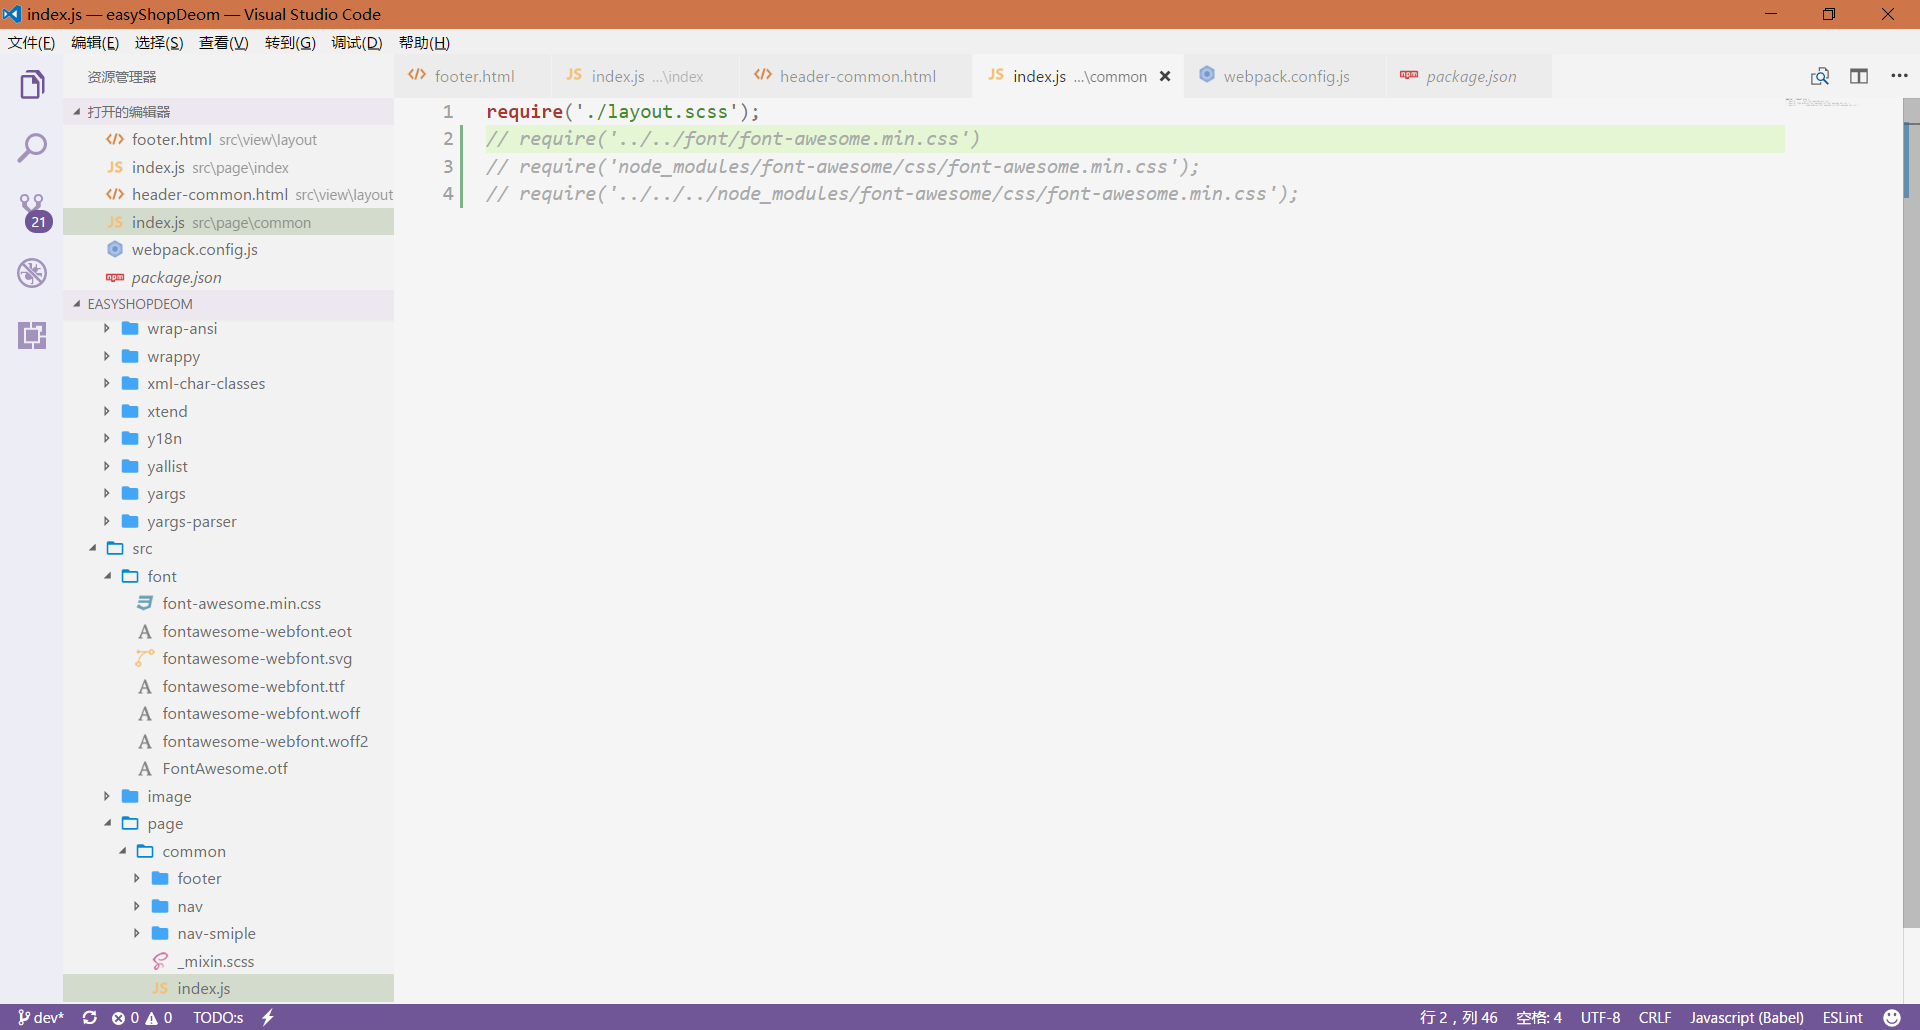Split the editor with the split icon
This screenshot has width=1920, height=1030.
click(1859, 76)
